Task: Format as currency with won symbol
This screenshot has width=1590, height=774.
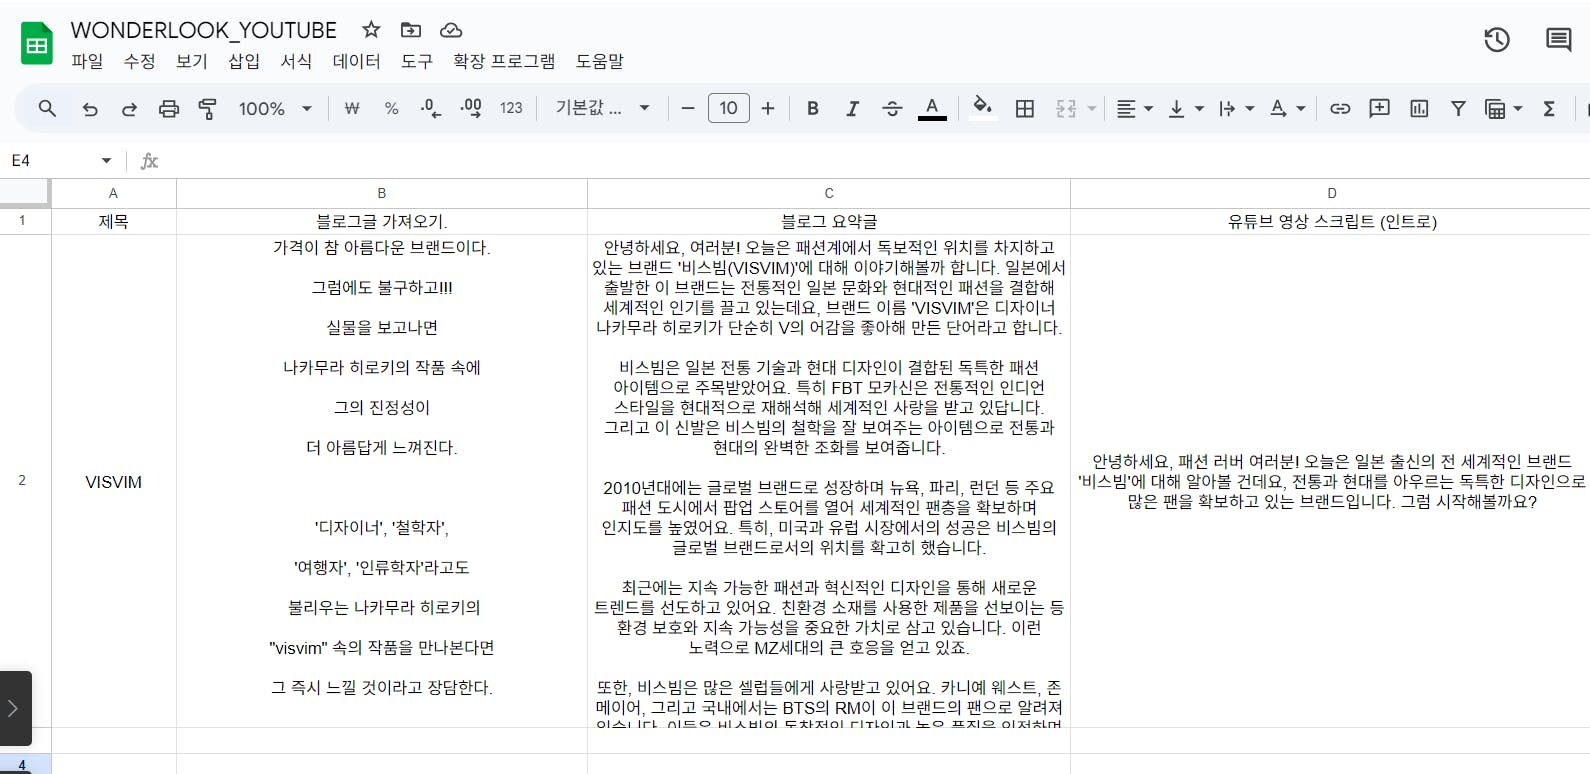Action: [x=352, y=108]
